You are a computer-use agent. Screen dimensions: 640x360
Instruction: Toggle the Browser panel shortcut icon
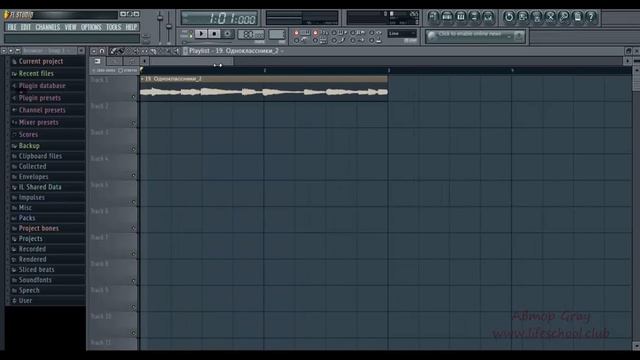[474, 17]
